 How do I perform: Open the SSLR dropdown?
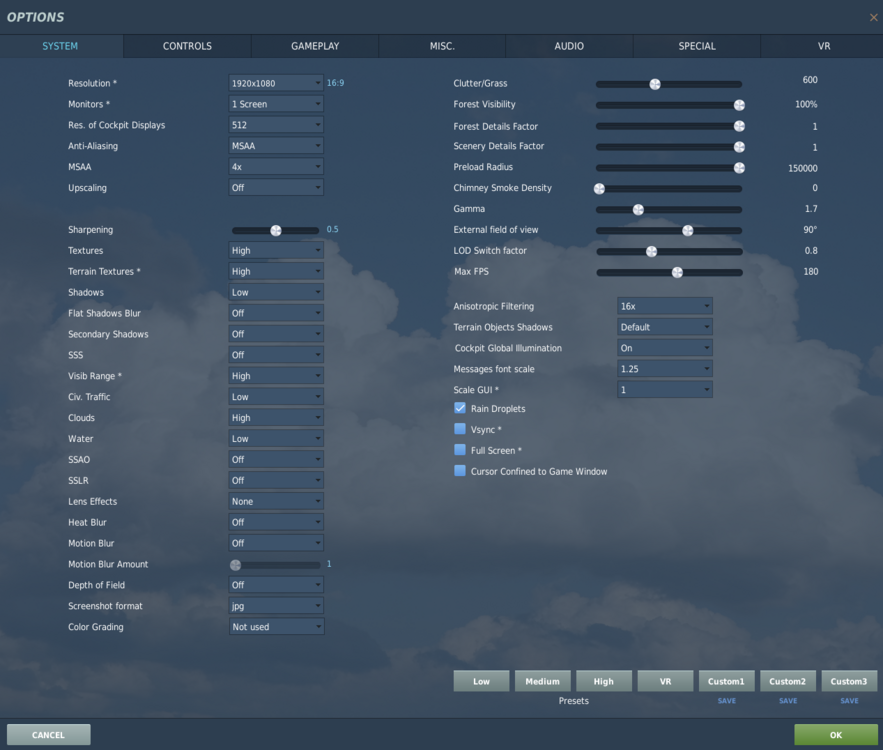(x=276, y=480)
